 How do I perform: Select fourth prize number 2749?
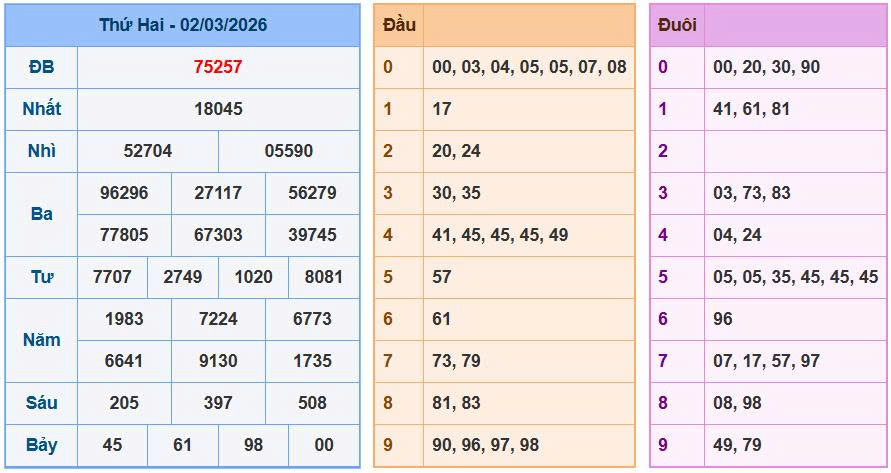[183, 277]
